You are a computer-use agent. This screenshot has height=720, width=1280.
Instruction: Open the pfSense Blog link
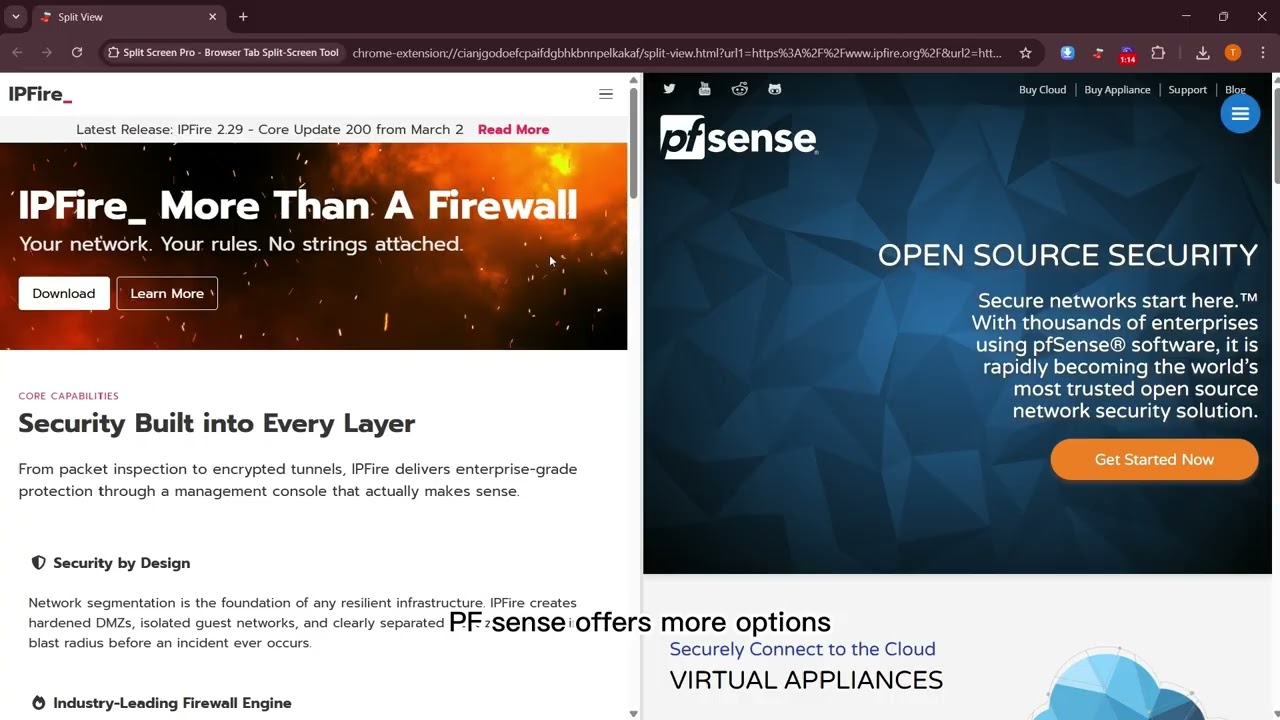click(x=1235, y=90)
